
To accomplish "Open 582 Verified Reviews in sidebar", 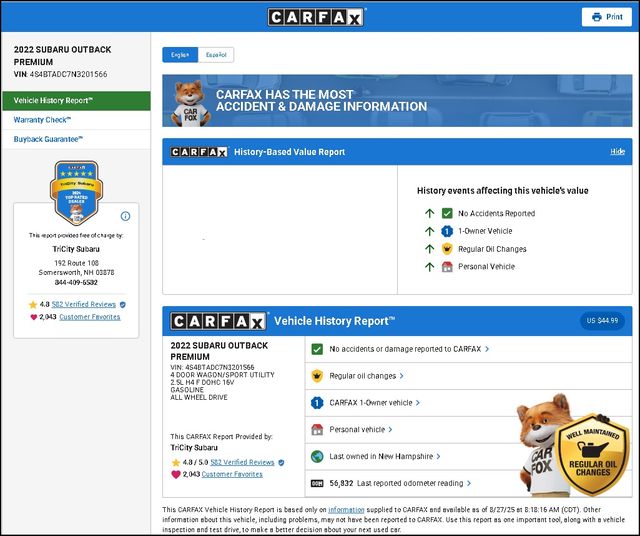I will point(84,304).
